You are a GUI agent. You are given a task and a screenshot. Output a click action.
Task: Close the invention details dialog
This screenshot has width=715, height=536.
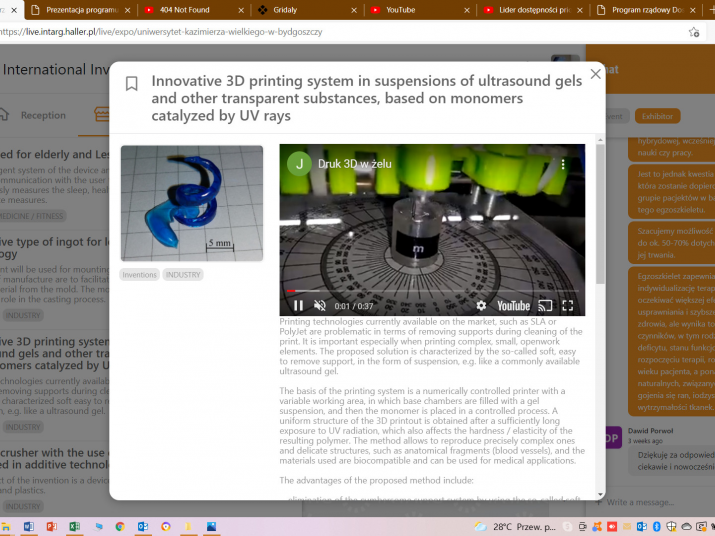596,74
